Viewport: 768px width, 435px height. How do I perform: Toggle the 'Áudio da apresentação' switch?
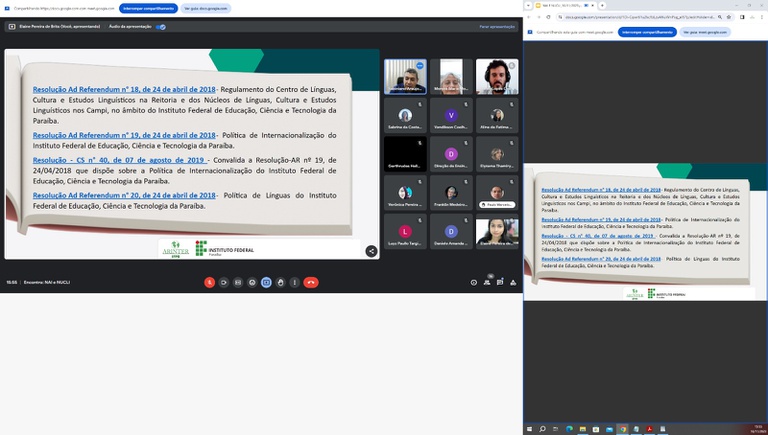(161, 27)
